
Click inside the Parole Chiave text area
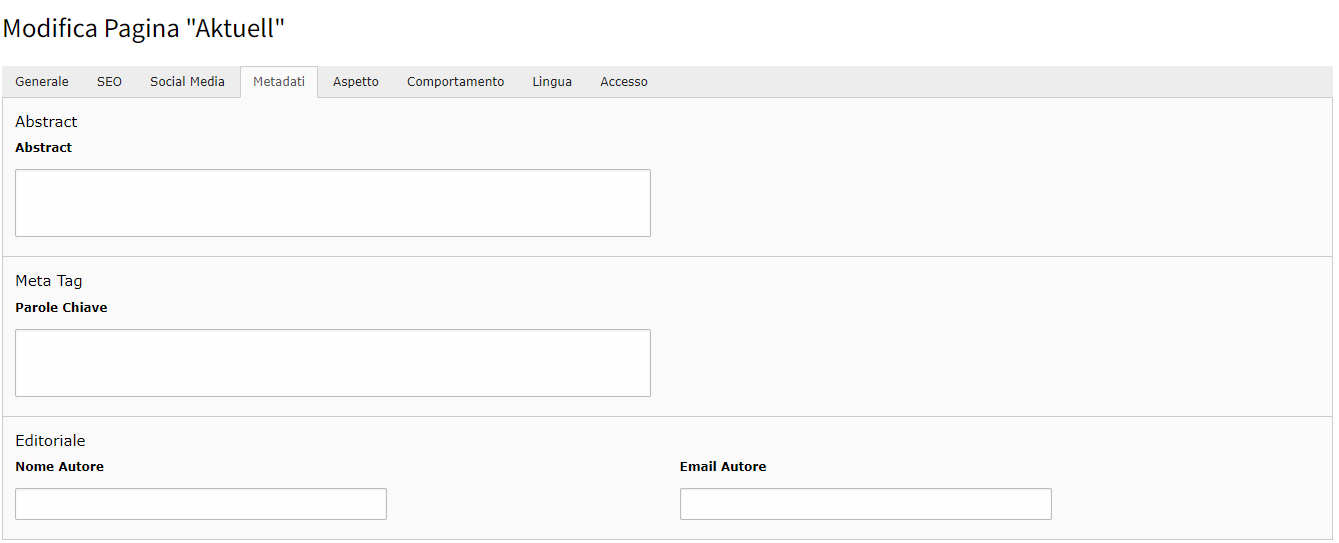332,363
